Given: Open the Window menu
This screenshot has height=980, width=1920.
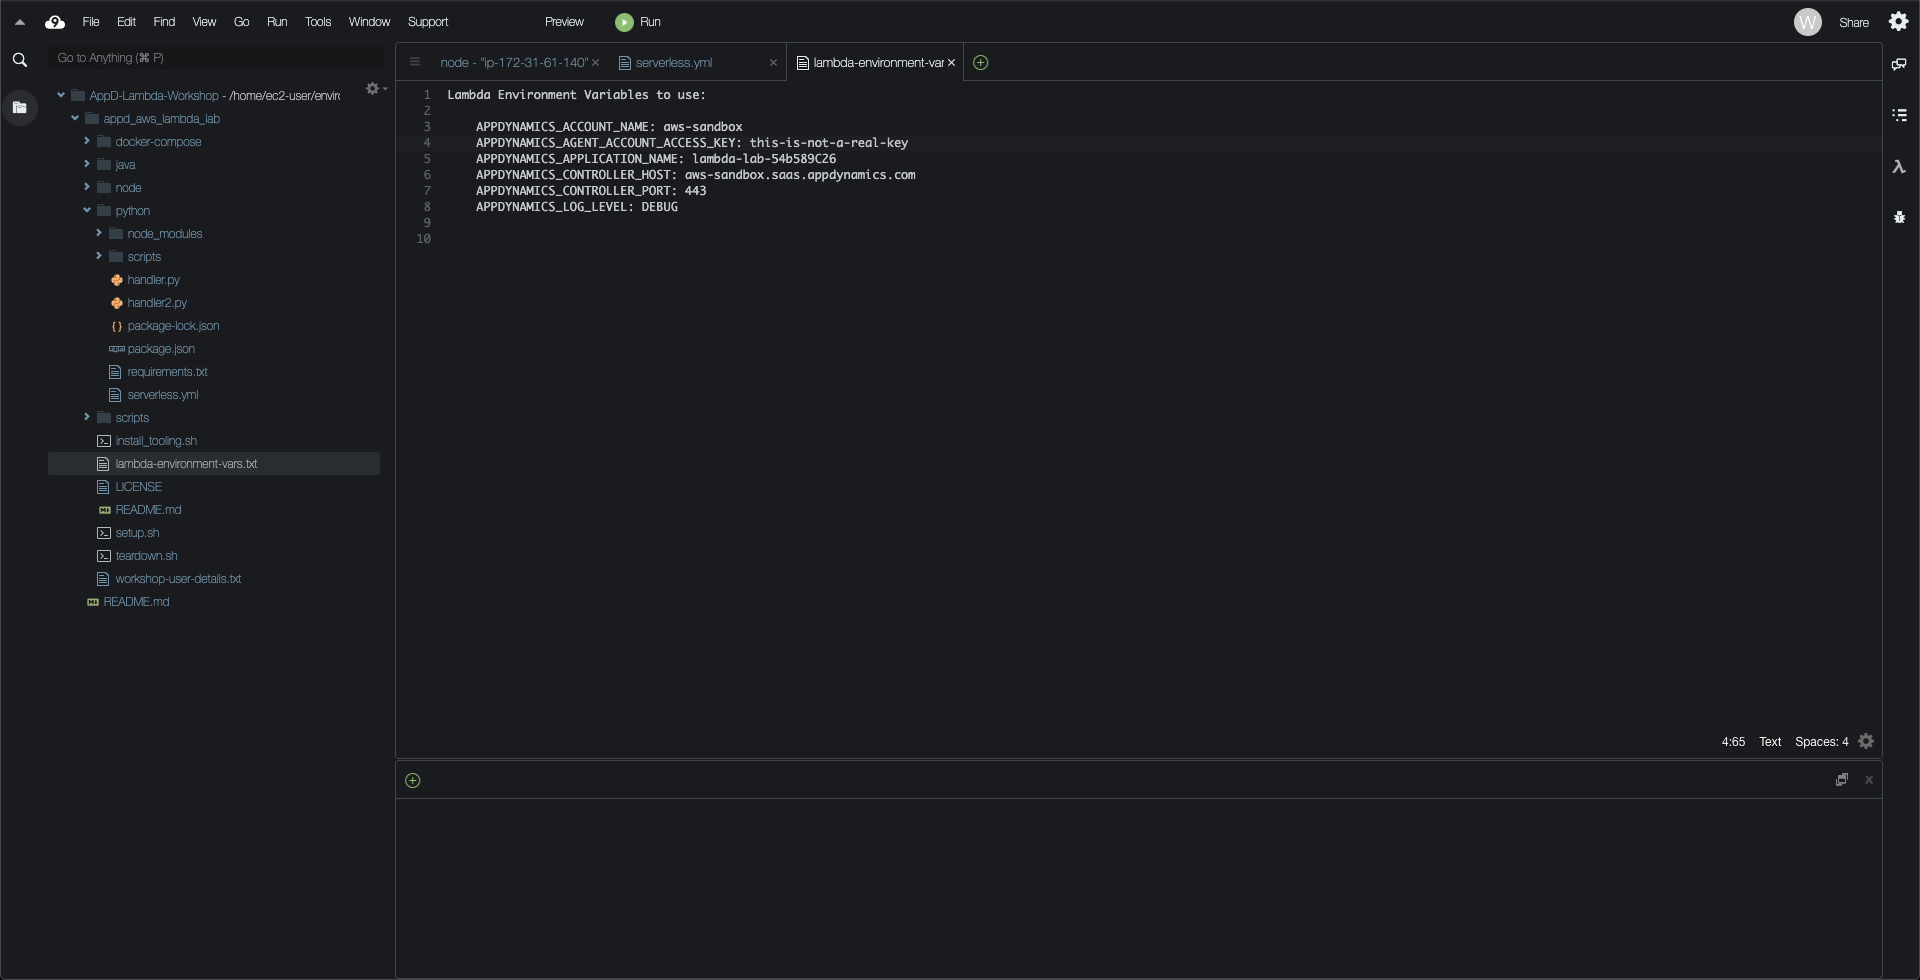Looking at the screenshot, I should tap(368, 22).
